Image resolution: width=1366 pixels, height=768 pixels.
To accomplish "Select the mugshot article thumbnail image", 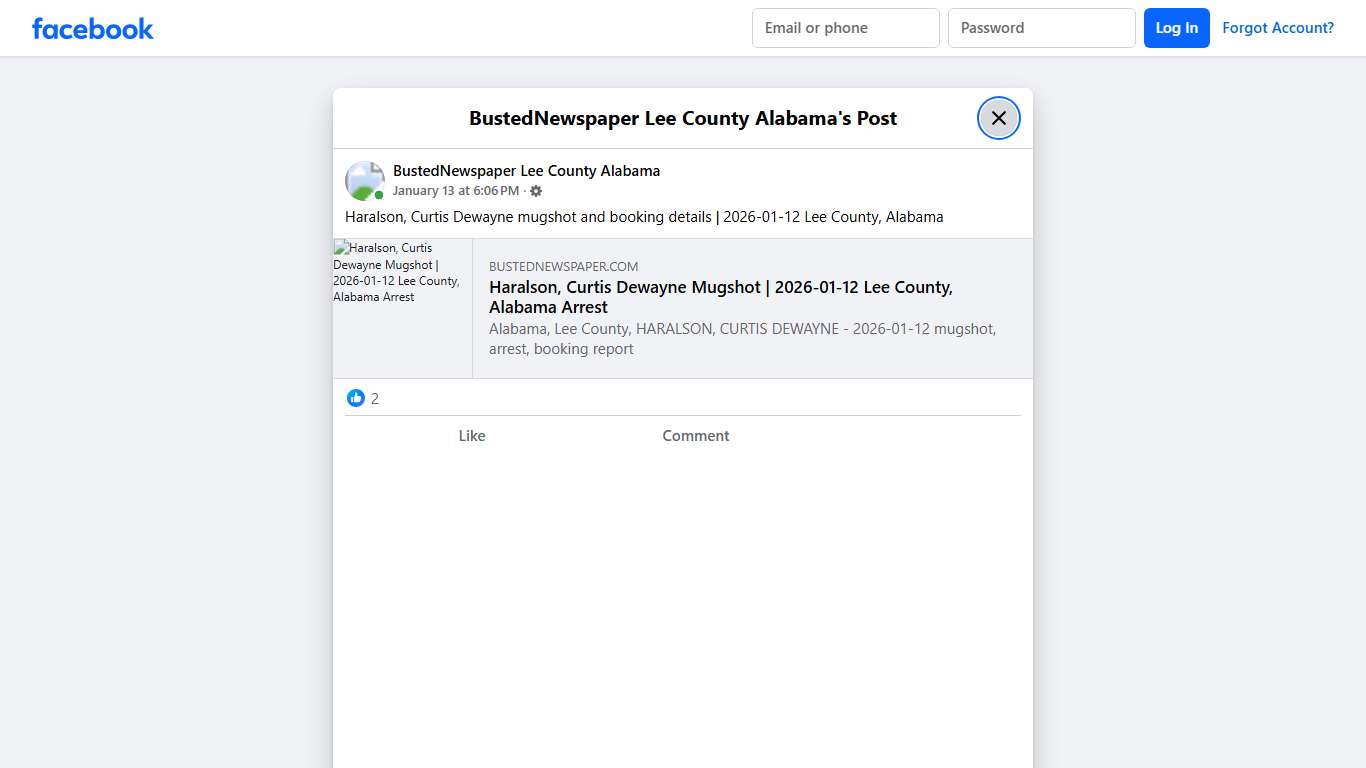I will pyautogui.click(x=401, y=307).
